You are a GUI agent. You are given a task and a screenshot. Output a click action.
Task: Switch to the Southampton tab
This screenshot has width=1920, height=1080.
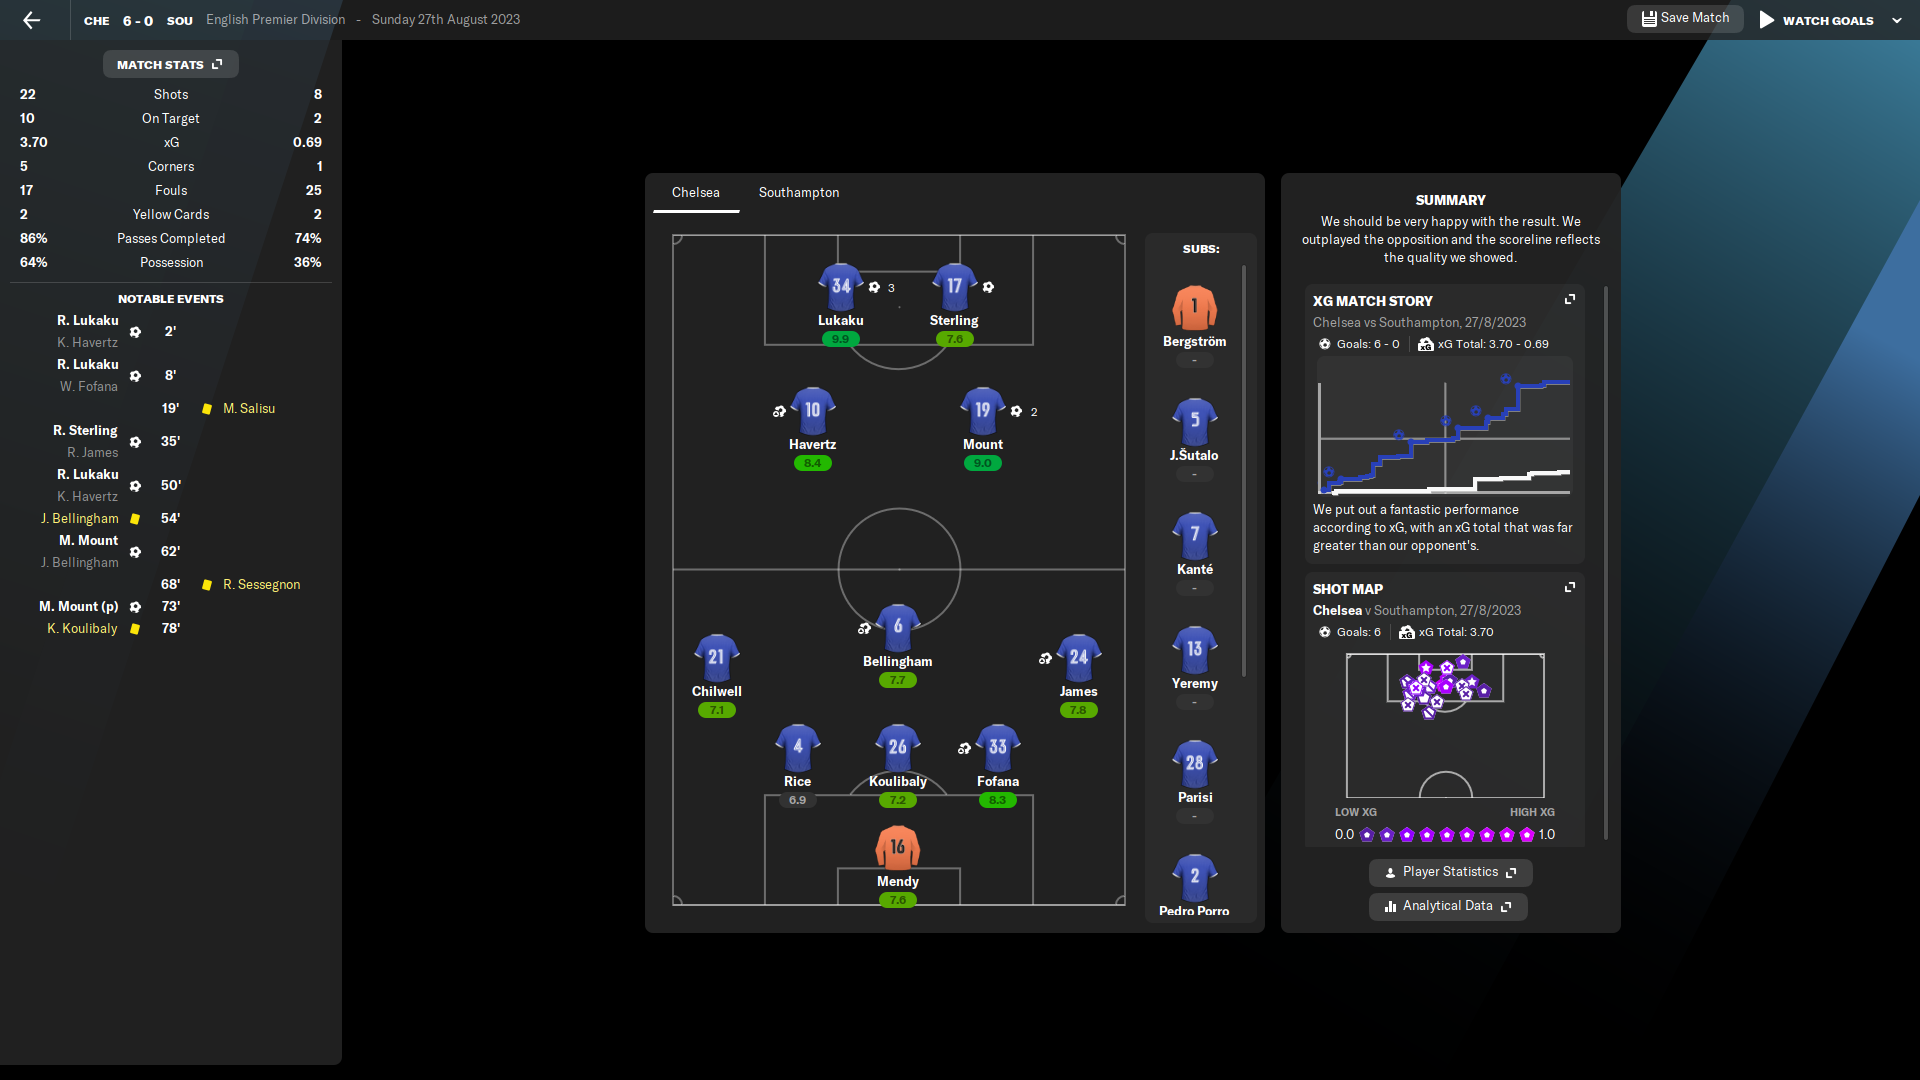tap(798, 192)
